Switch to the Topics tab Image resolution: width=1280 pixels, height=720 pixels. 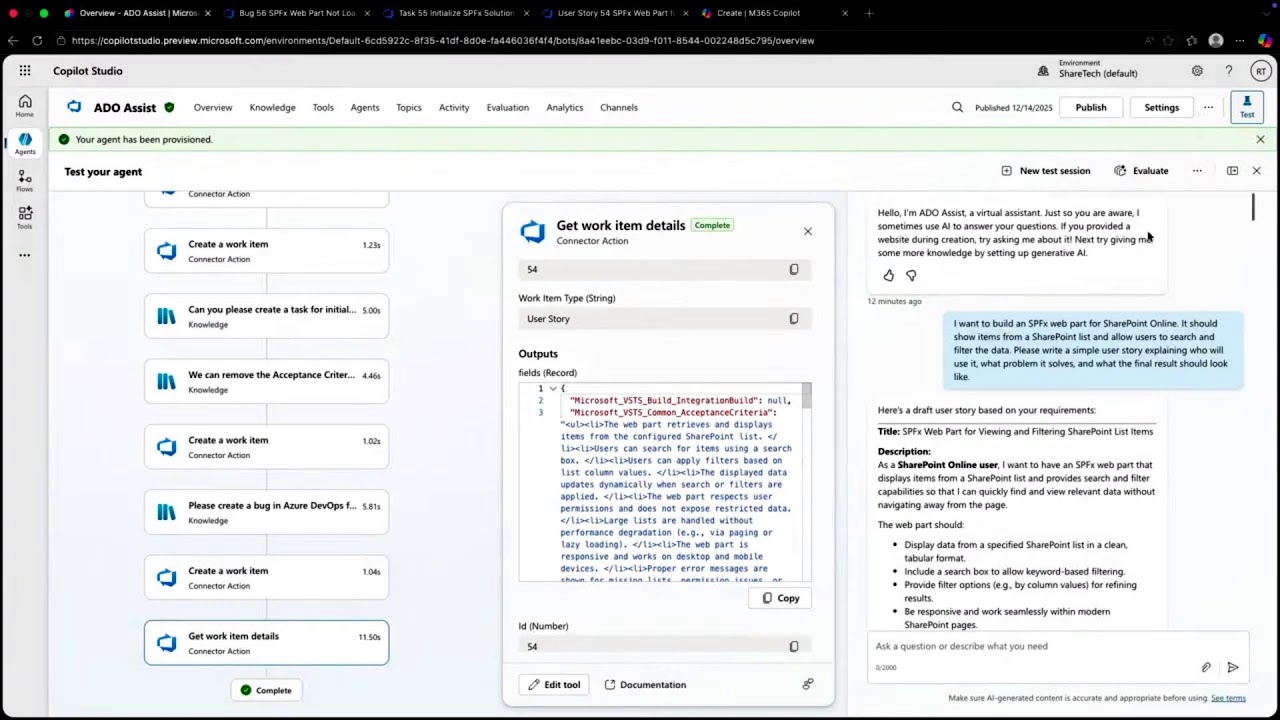click(409, 107)
